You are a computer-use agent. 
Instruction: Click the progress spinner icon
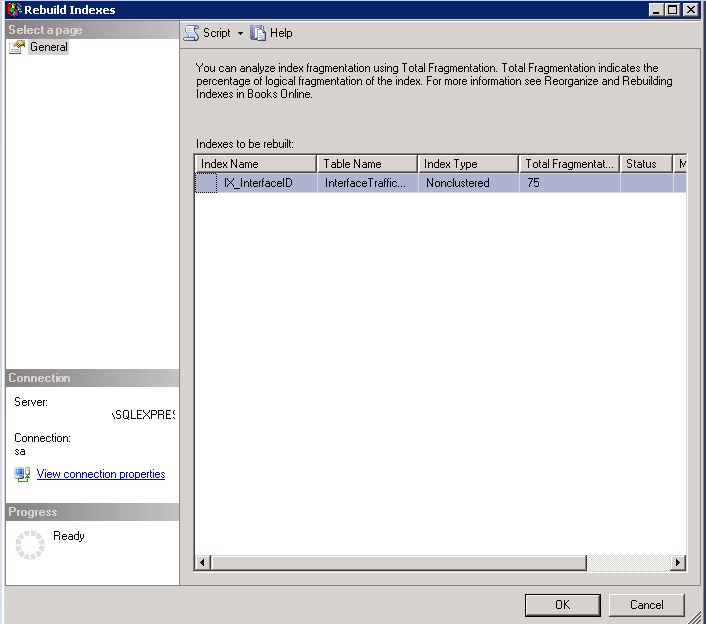[30, 545]
